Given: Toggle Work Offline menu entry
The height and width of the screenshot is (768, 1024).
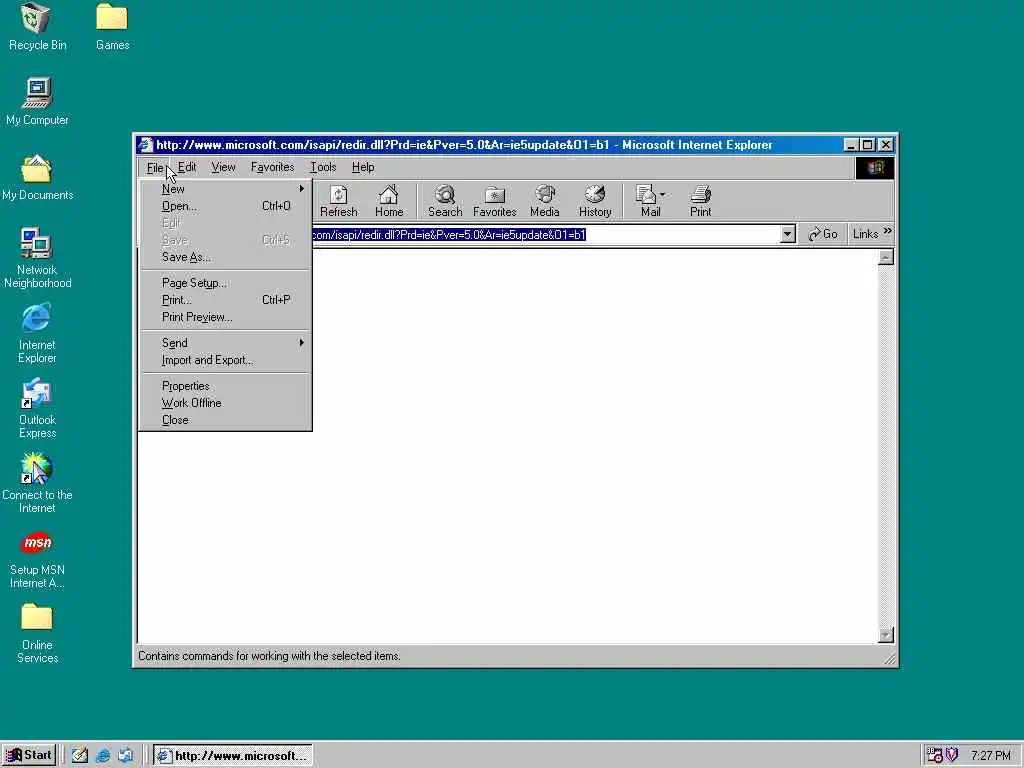Looking at the screenshot, I should pos(225,403).
